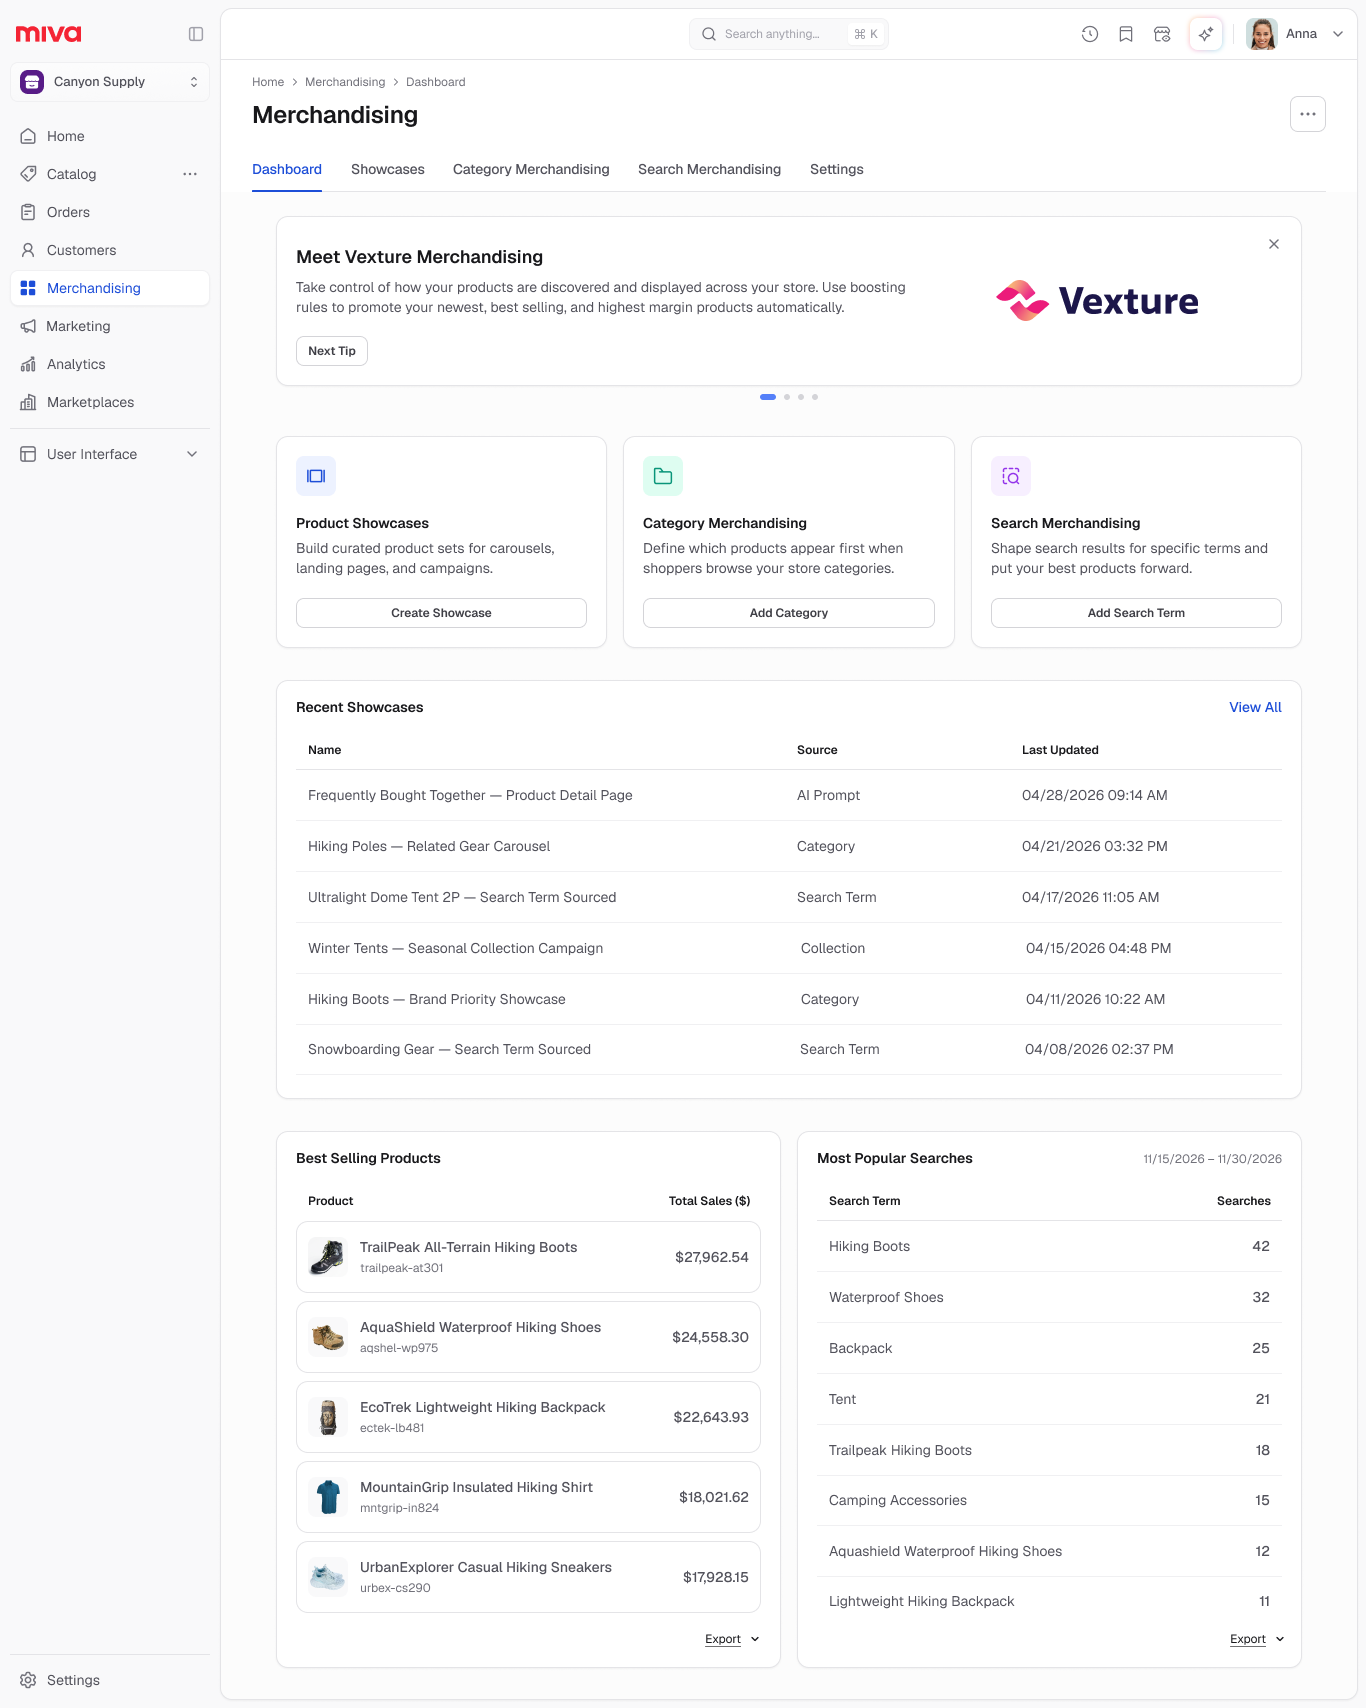Click the Vexture logo
The image size is (1366, 1708).
coord(1097,301)
